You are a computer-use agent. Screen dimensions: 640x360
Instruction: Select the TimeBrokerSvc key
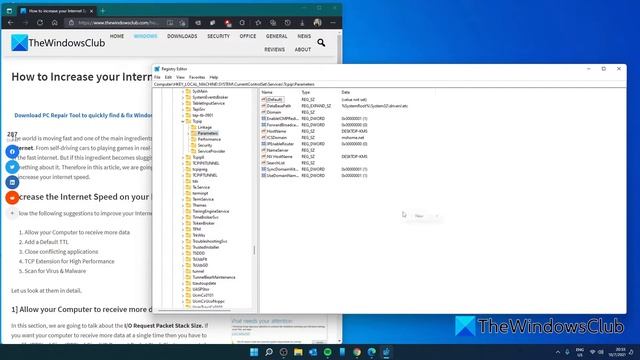(x=205, y=217)
